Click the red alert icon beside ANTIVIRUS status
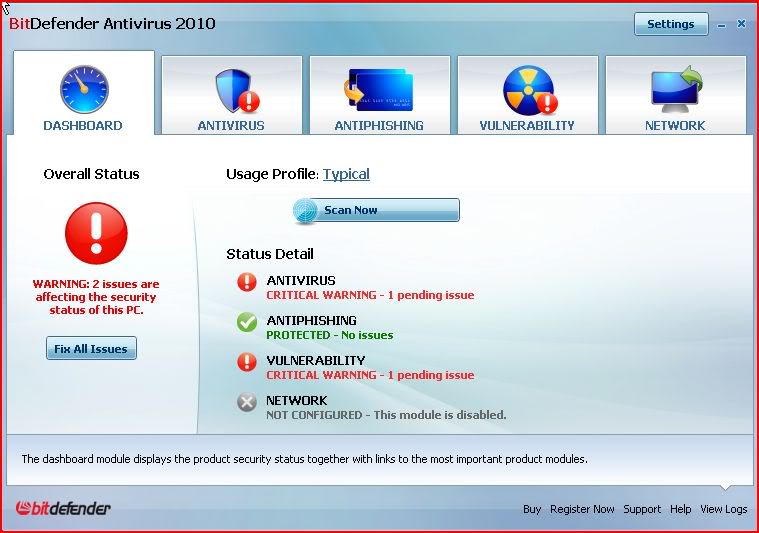Screen dimensions: 759x533 click(x=247, y=282)
